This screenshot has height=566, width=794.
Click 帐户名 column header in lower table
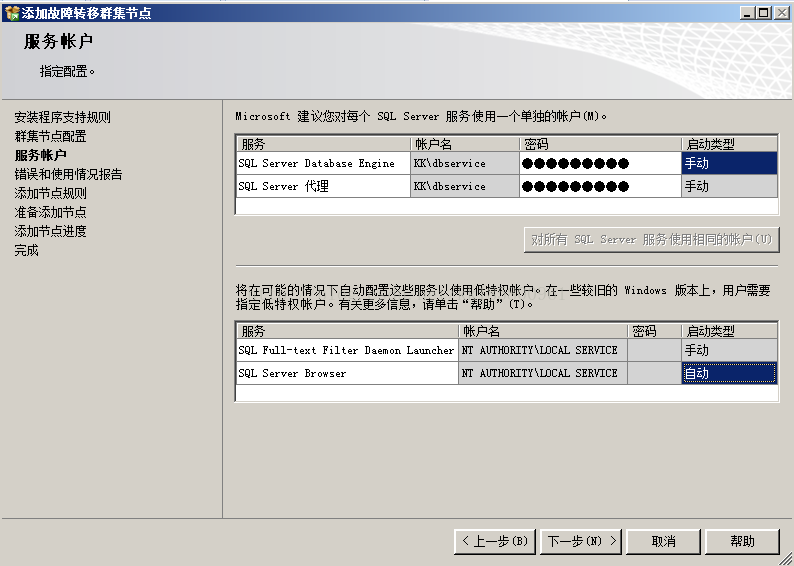(x=543, y=331)
